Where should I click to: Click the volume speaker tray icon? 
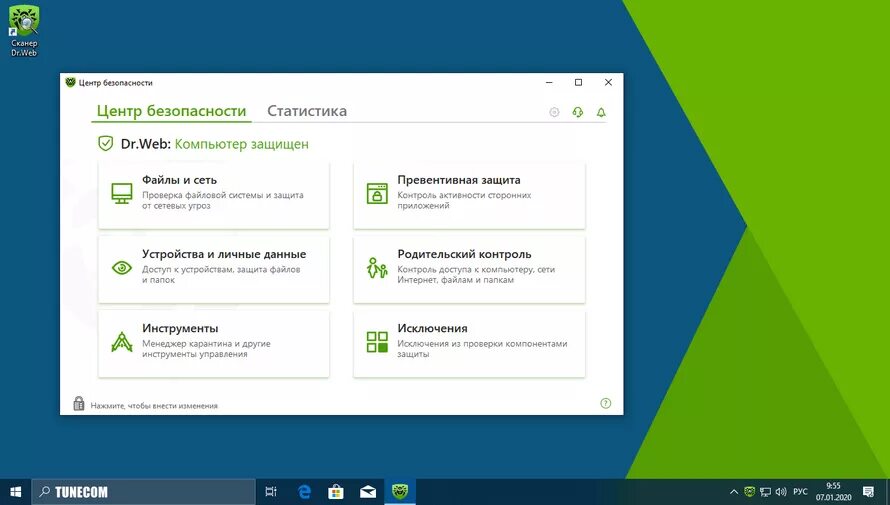[781, 492]
